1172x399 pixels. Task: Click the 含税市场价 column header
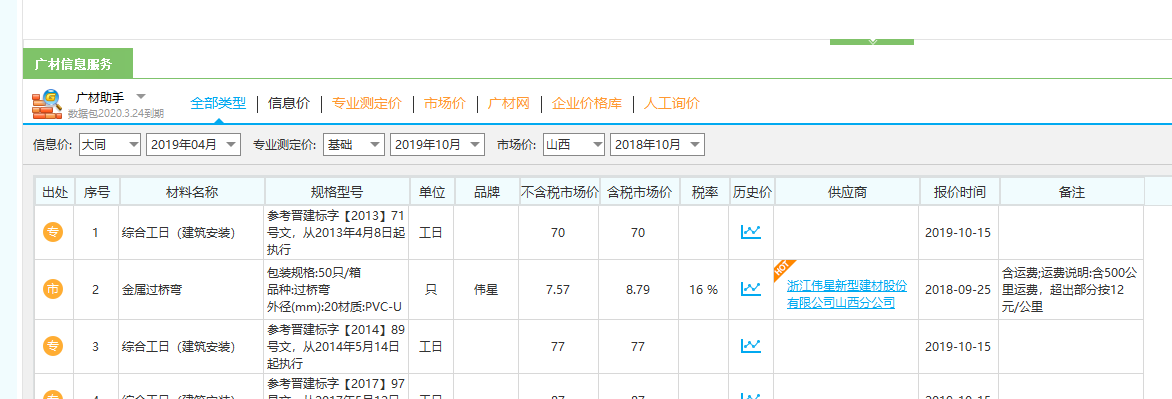click(639, 192)
